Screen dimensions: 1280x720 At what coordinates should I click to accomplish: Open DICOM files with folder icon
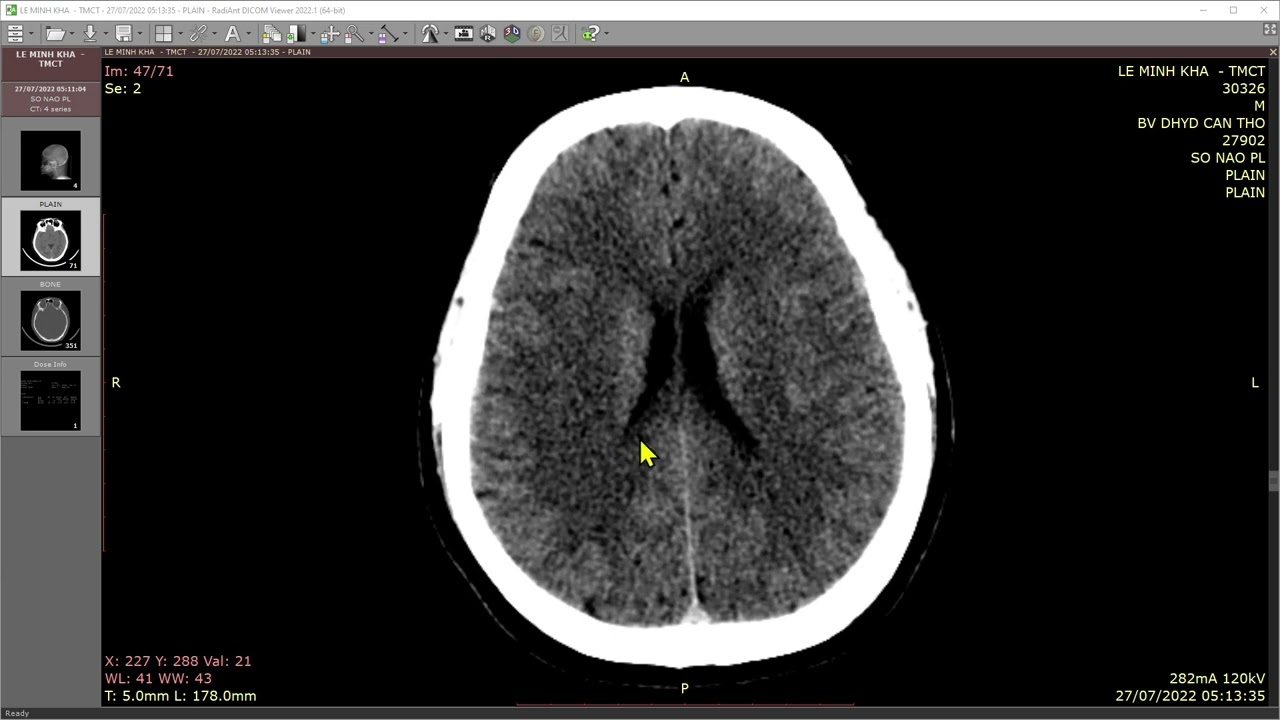click(x=55, y=33)
